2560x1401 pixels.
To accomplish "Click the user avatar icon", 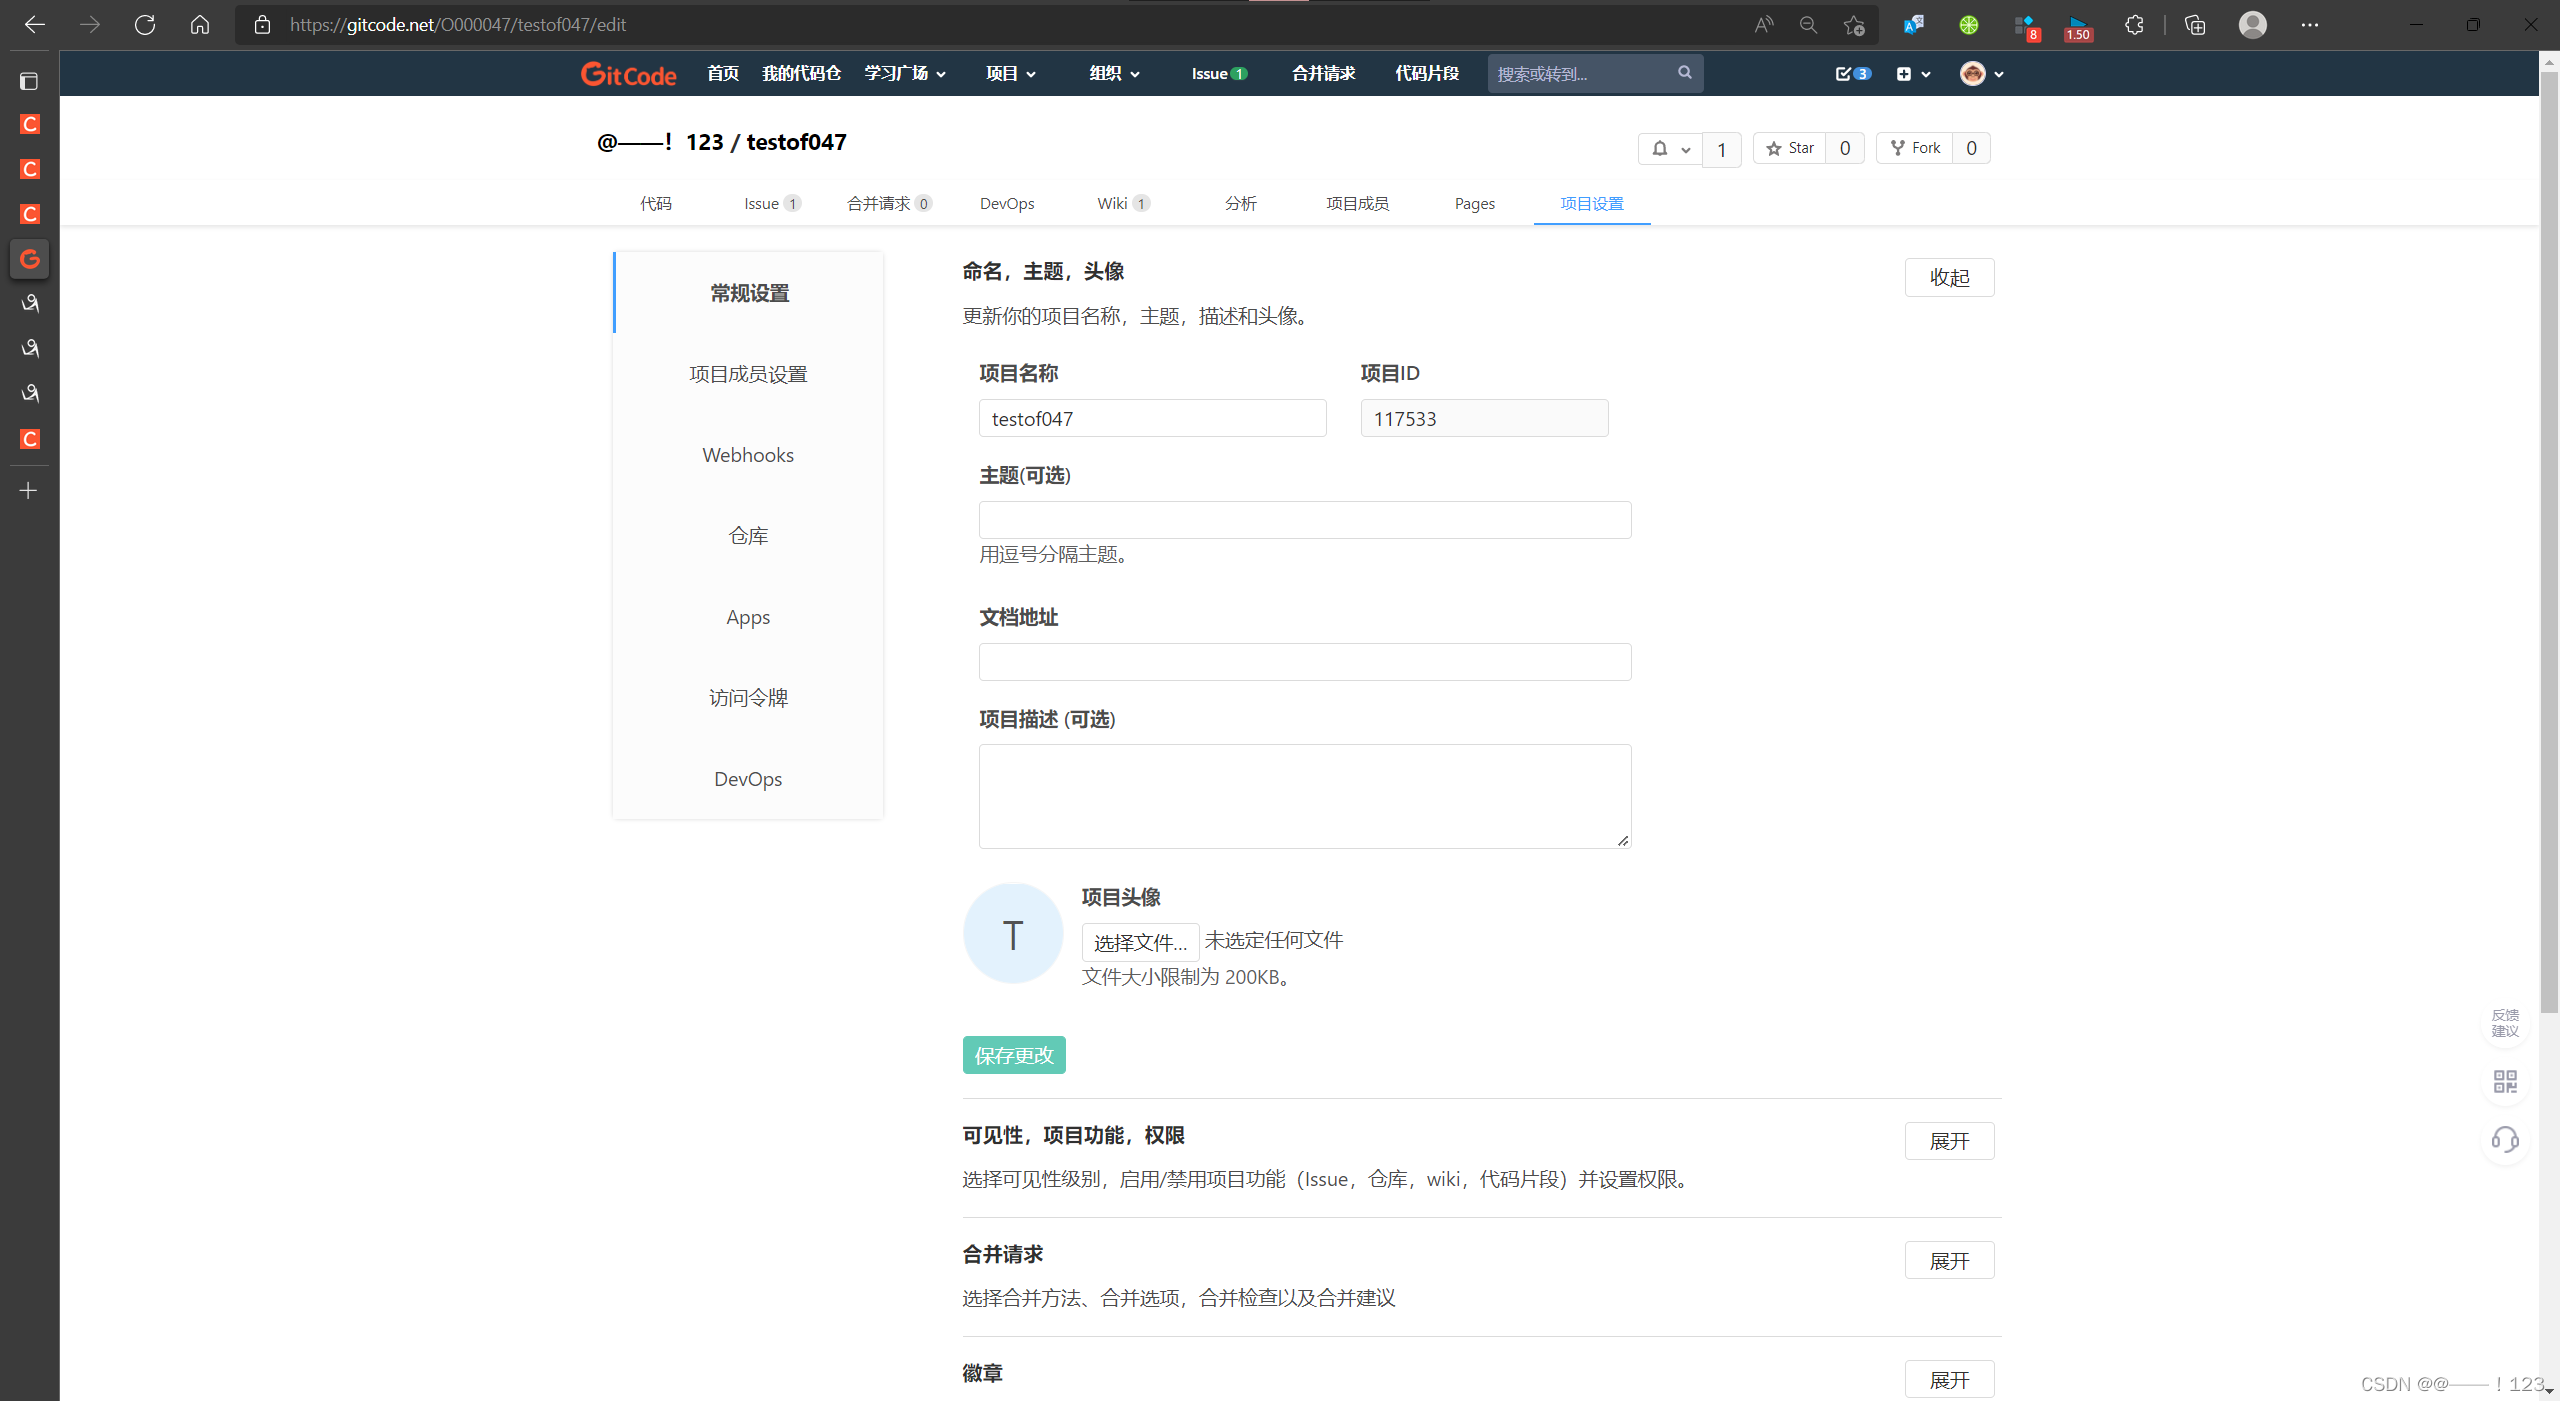I will pyautogui.click(x=1971, y=73).
